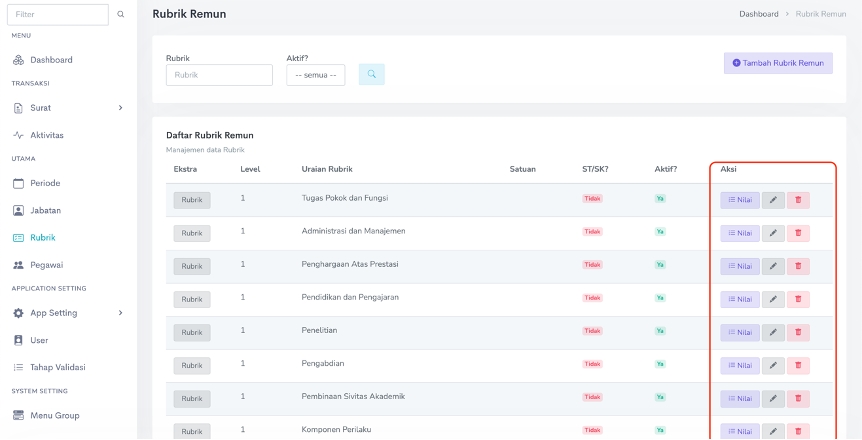
Task: Edit the Penelitian rubric with pencil icon
Action: pos(773,332)
